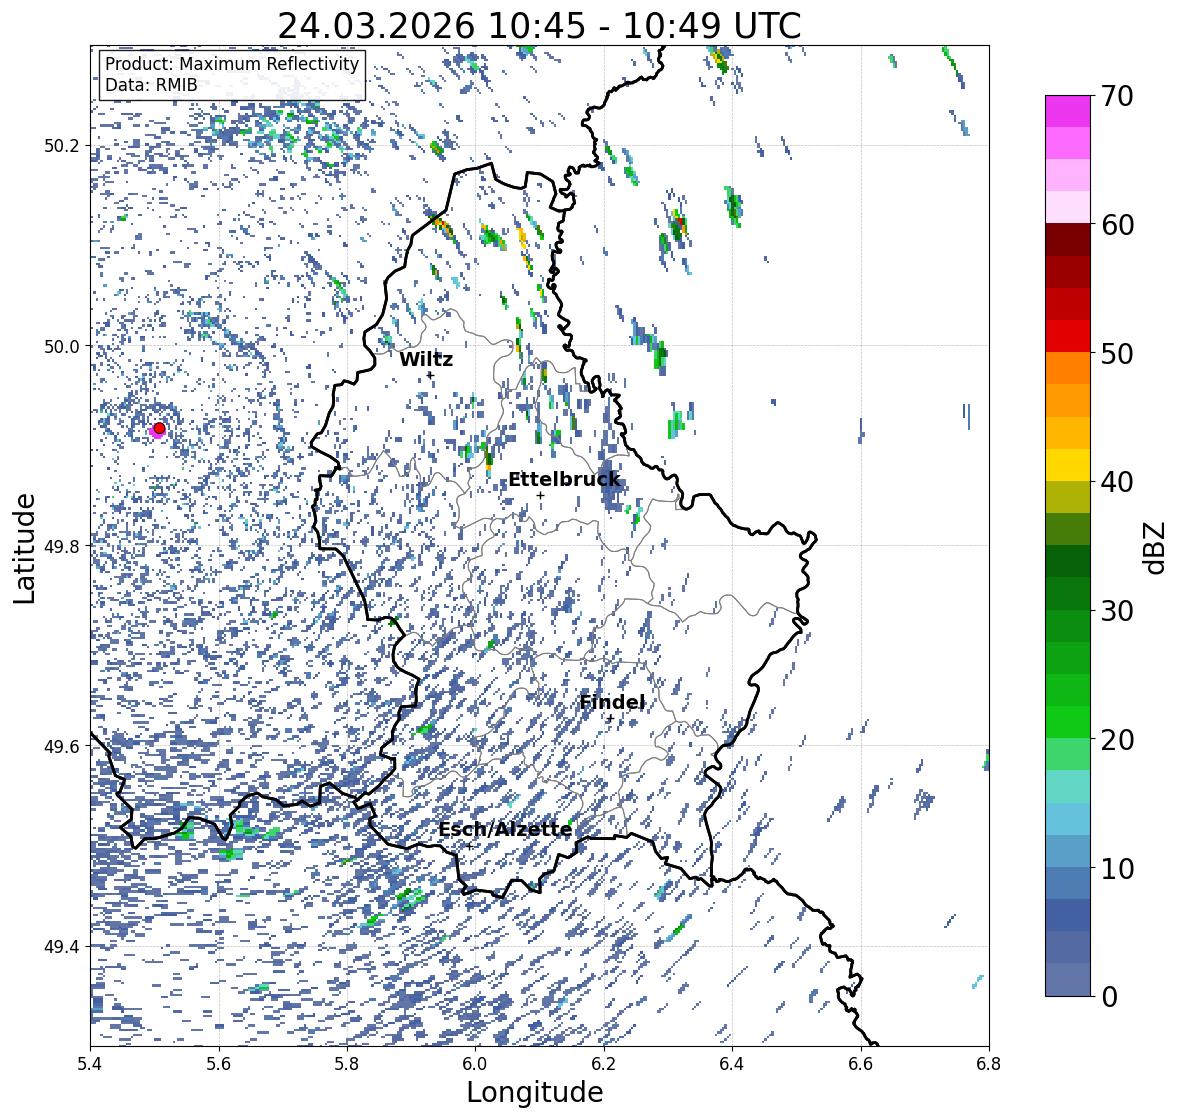This screenshot has height=1117, width=1179.
Task: Click the longitude tick label 5.8
Action: pos(347,1063)
